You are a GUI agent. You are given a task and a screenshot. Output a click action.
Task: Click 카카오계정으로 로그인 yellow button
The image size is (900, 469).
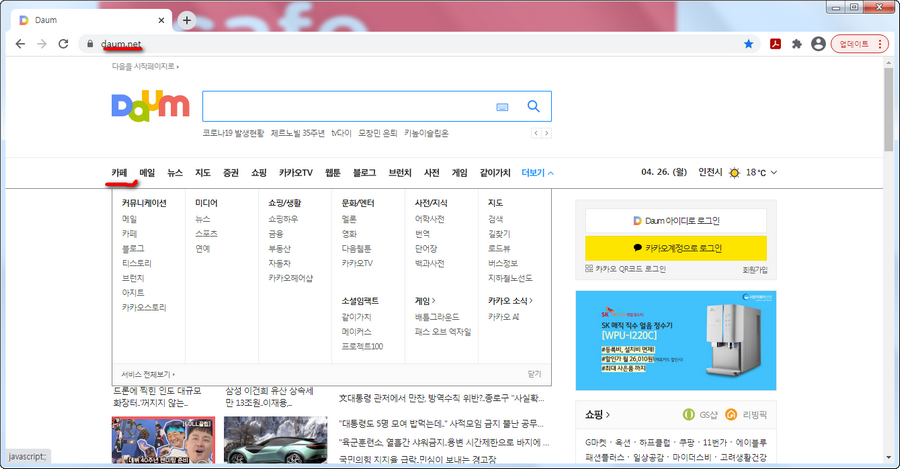[676, 248]
